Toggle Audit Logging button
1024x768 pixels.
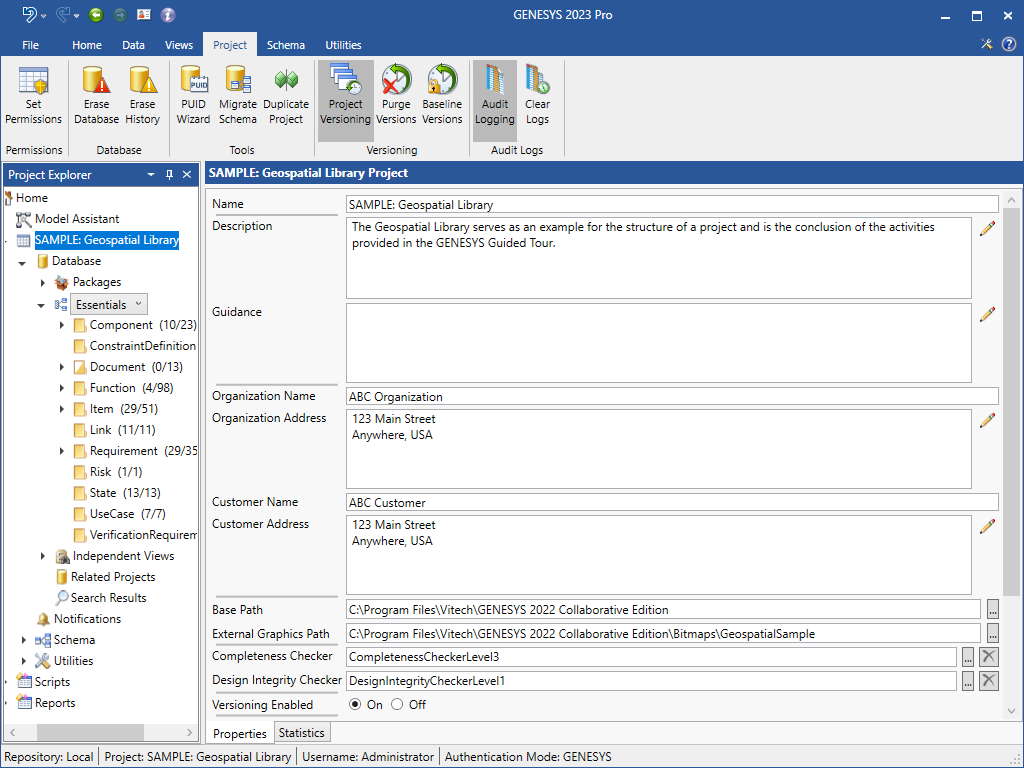[x=494, y=97]
